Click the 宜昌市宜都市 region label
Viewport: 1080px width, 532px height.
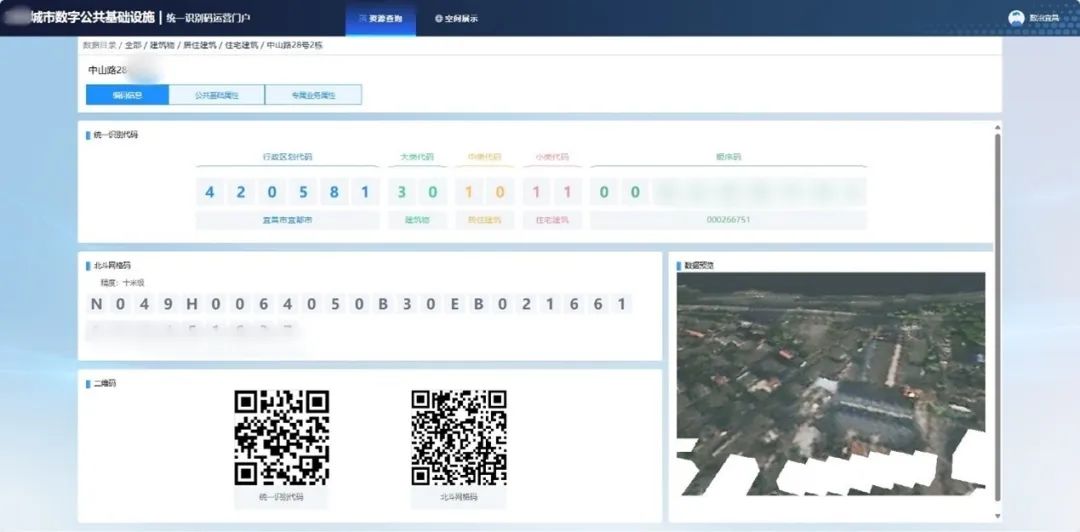click(287, 221)
